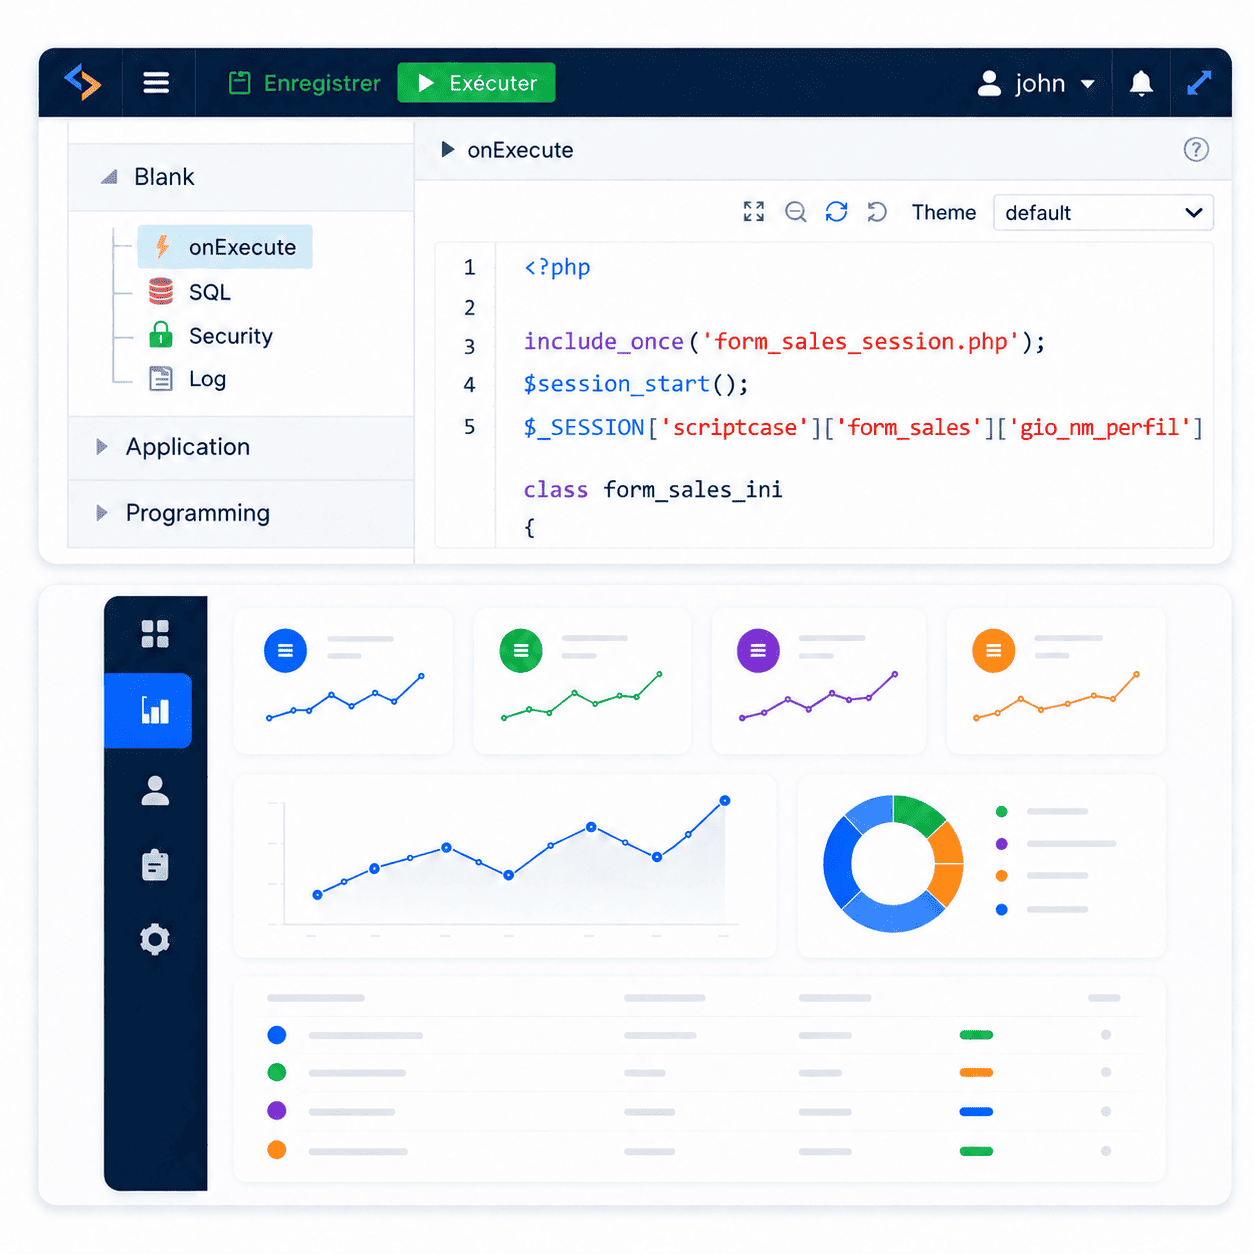The image size is (1254, 1254).
Task: Open notifications bell
Action: click(x=1141, y=83)
